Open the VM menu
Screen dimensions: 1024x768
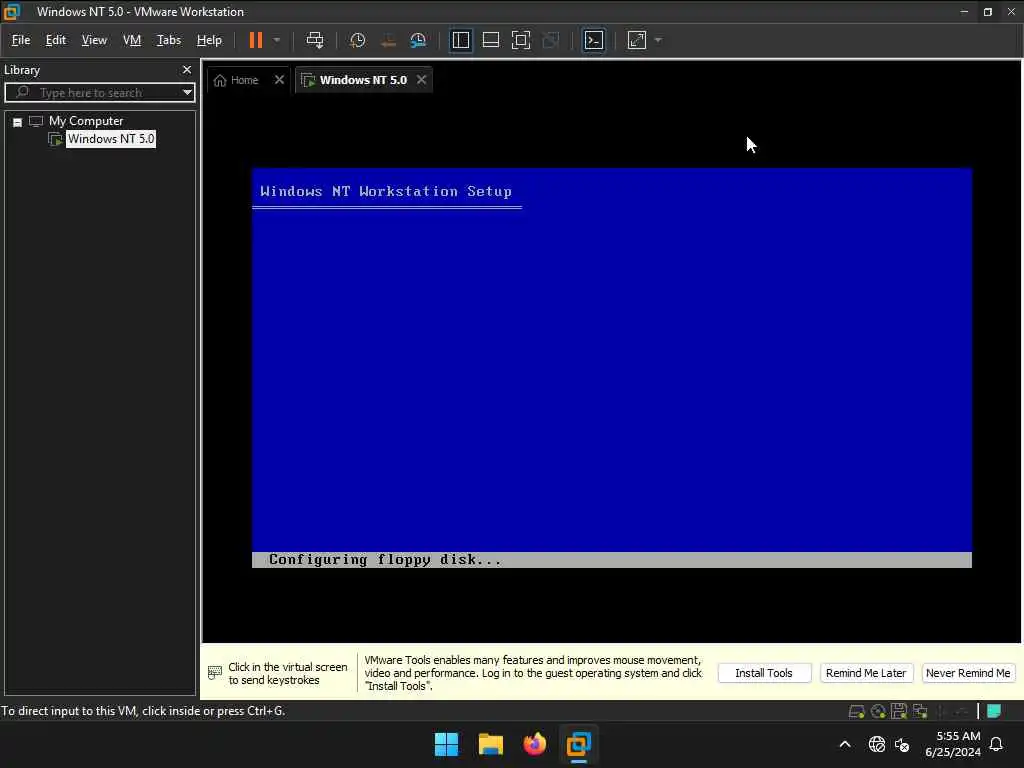click(x=132, y=40)
